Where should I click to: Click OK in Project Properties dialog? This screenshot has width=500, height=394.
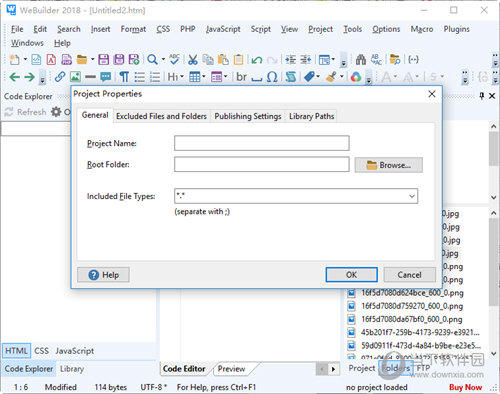[x=351, y=275]
